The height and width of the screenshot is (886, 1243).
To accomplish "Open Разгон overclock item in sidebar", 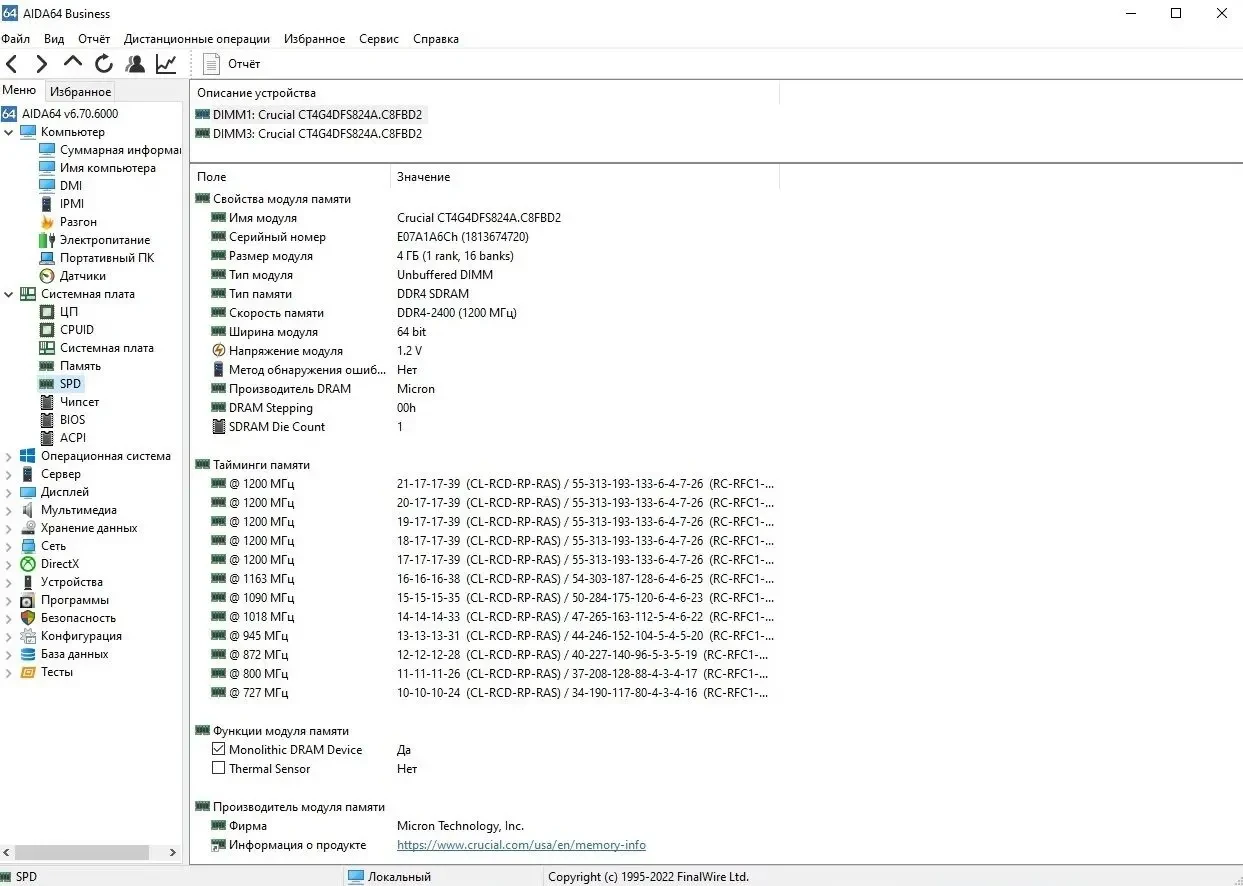I will [x=78, y=222].
